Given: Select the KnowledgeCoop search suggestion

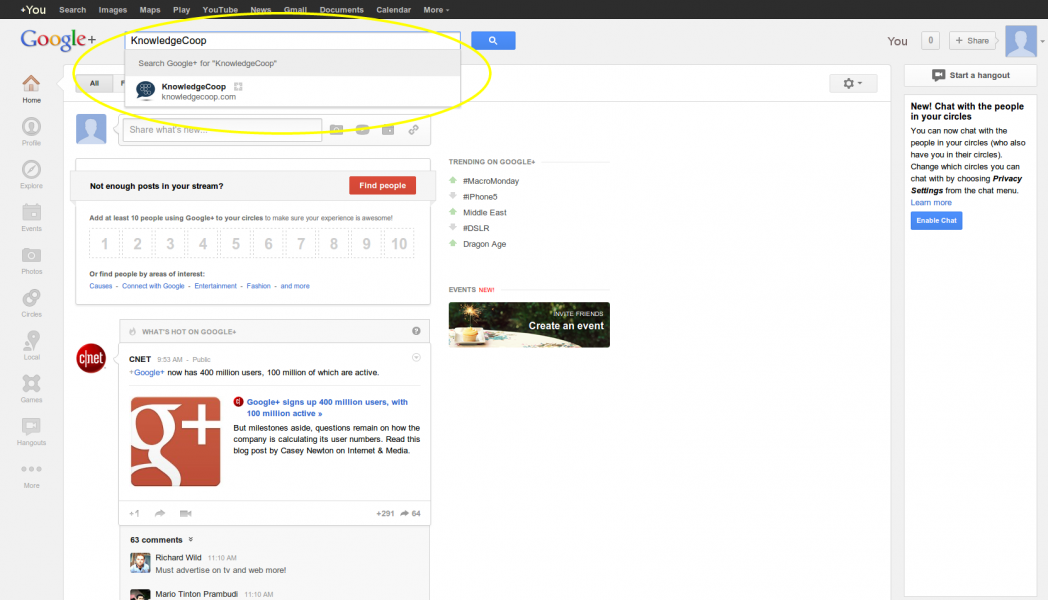Looking at the screenshot, I should (x=194, y=91).
